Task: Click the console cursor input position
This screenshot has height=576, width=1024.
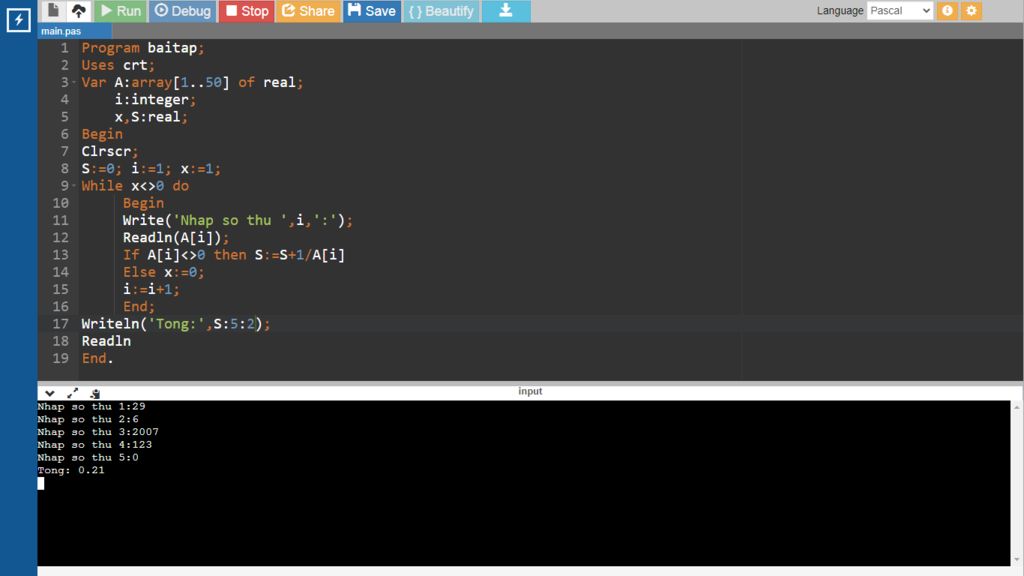Action: (41, 483)
